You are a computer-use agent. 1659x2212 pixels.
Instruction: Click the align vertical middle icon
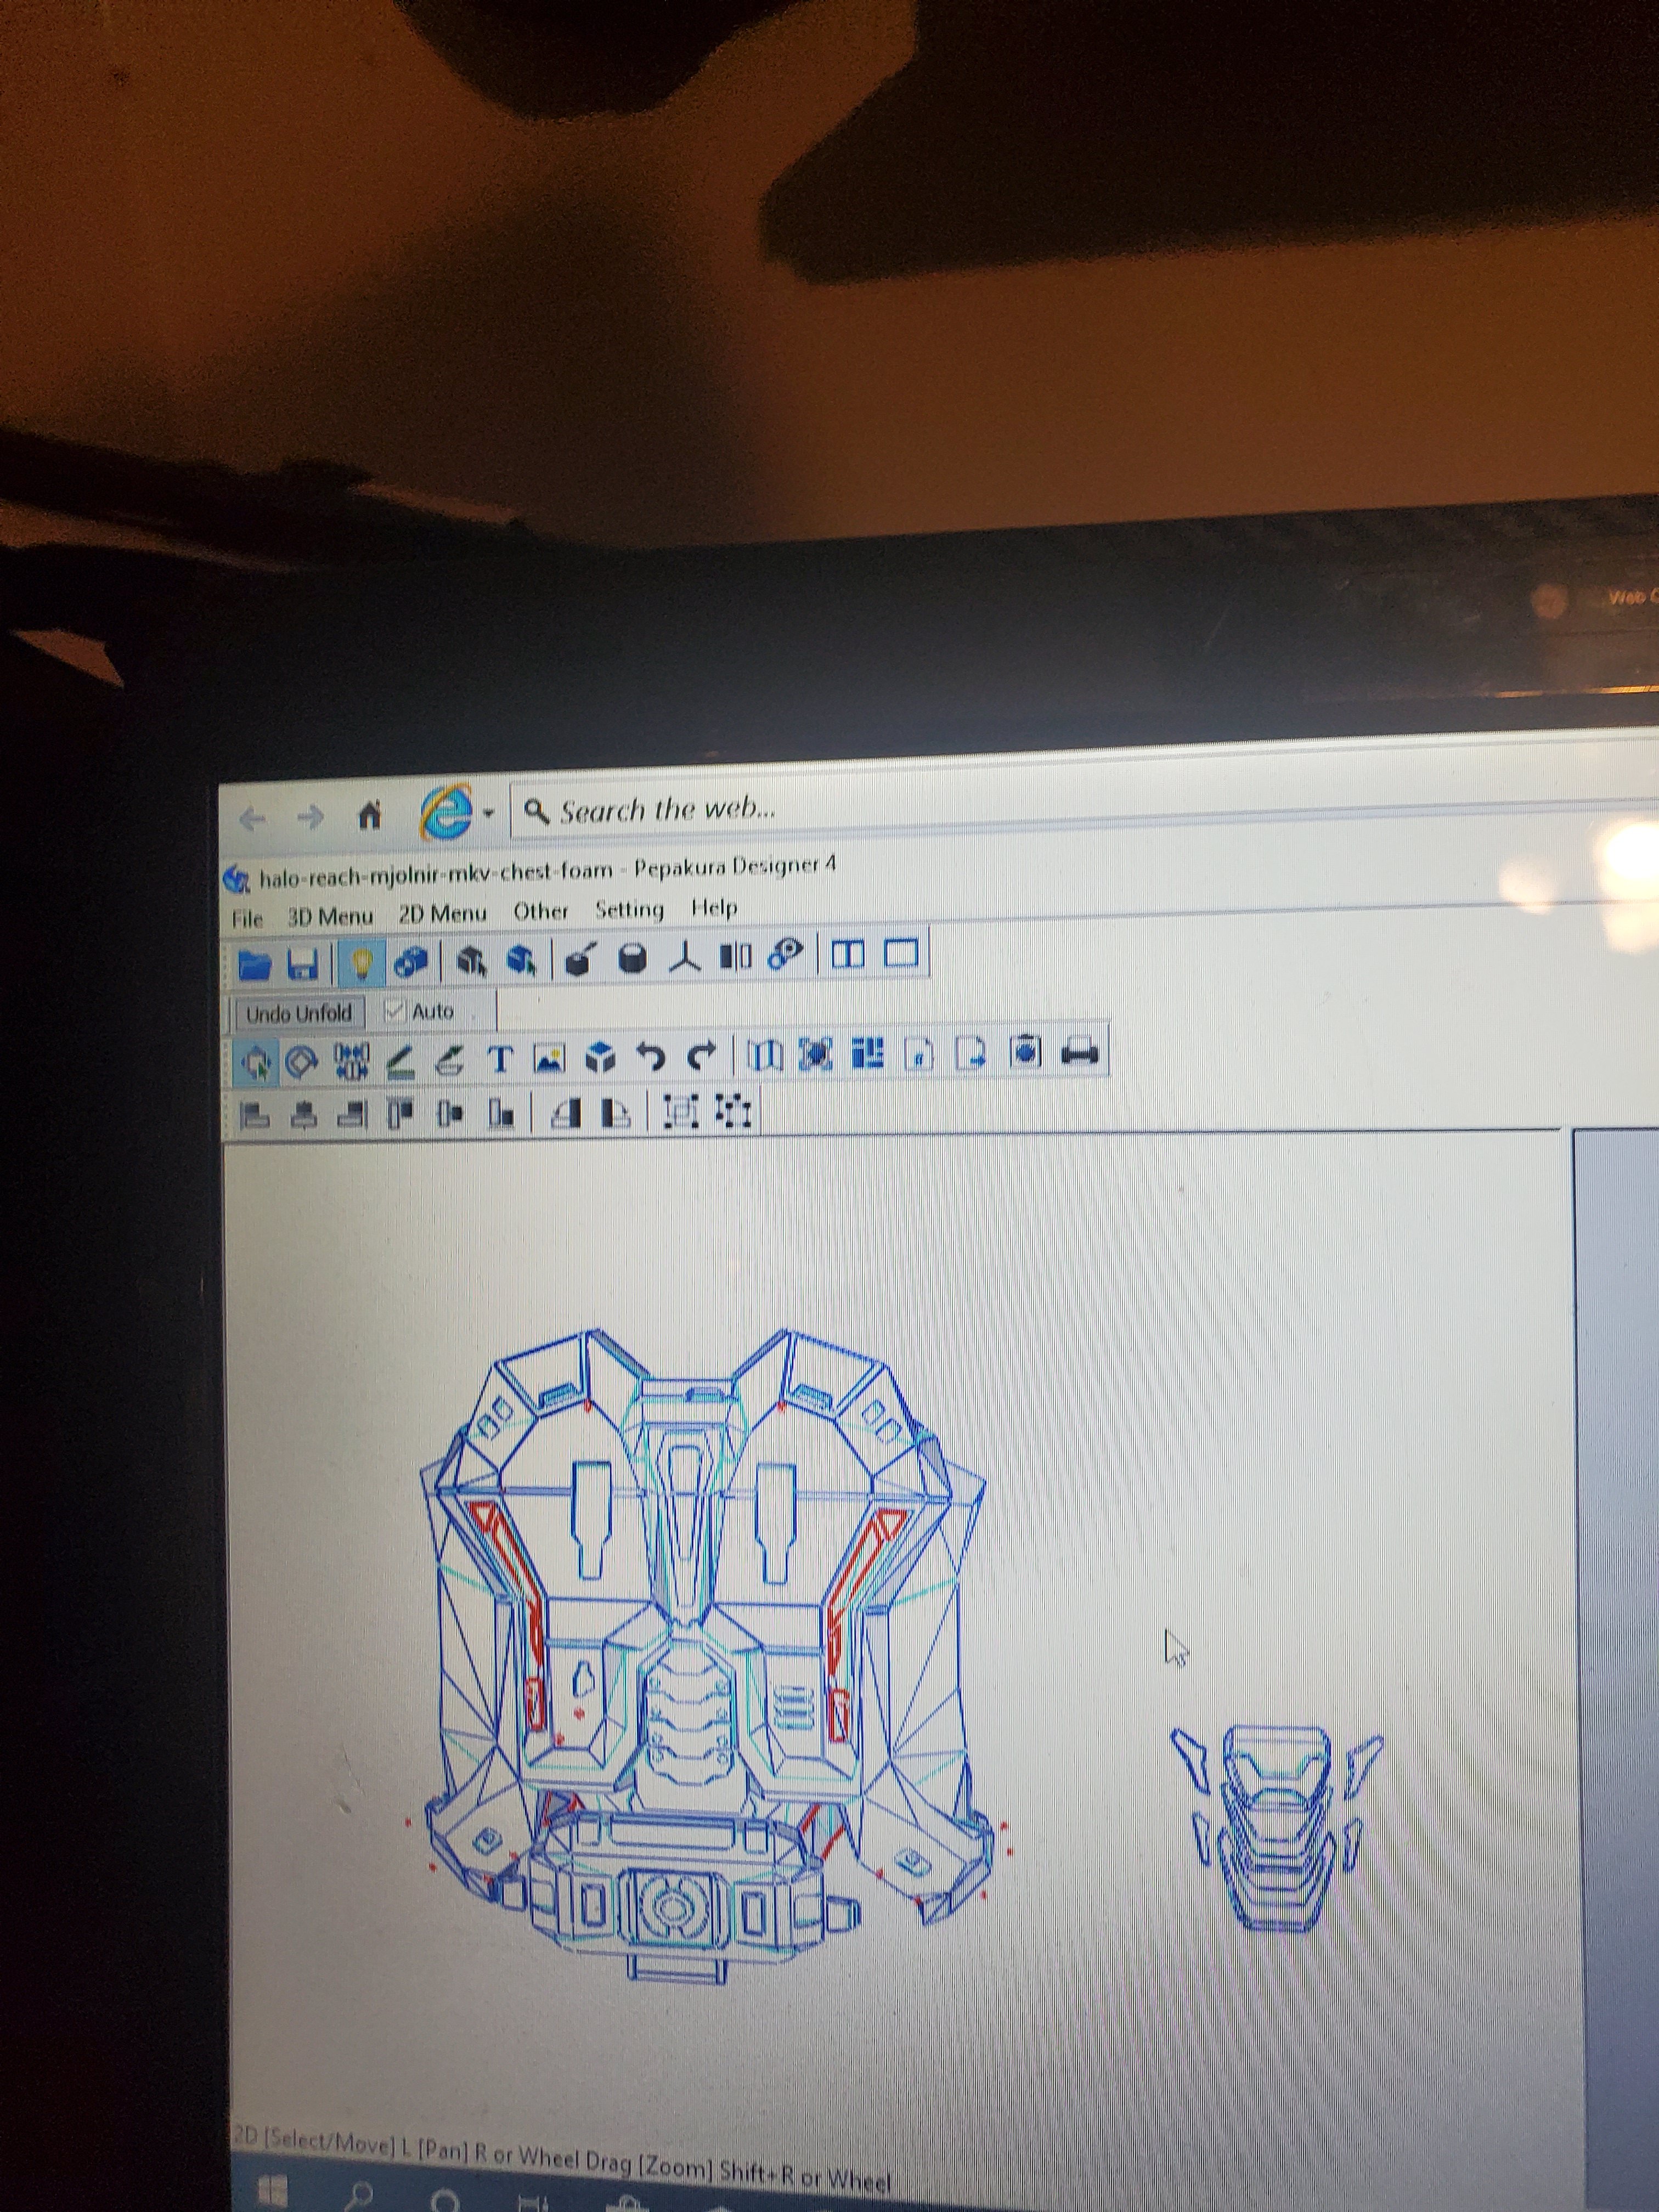tap(450, 1112)
